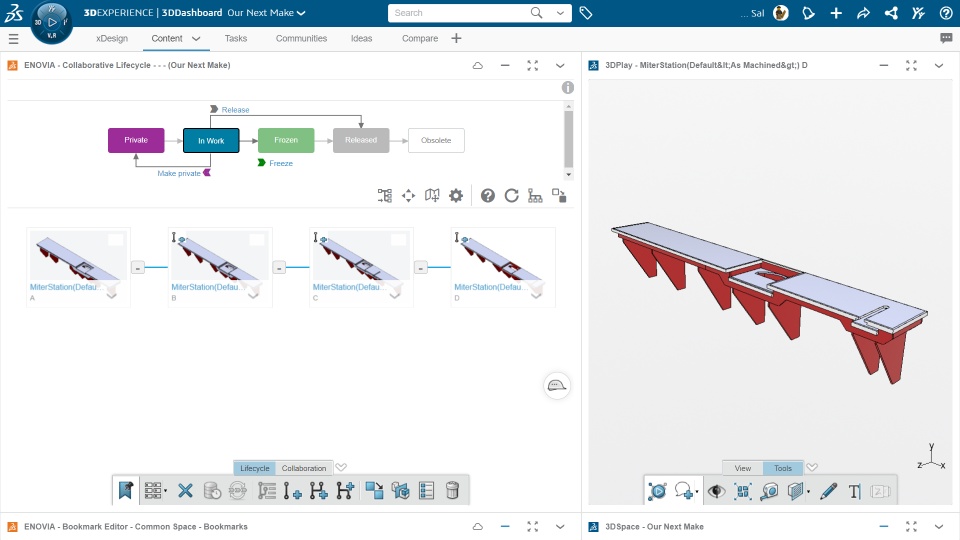Open the user profile avatar

pyautogui.click(x=781, y=13)
